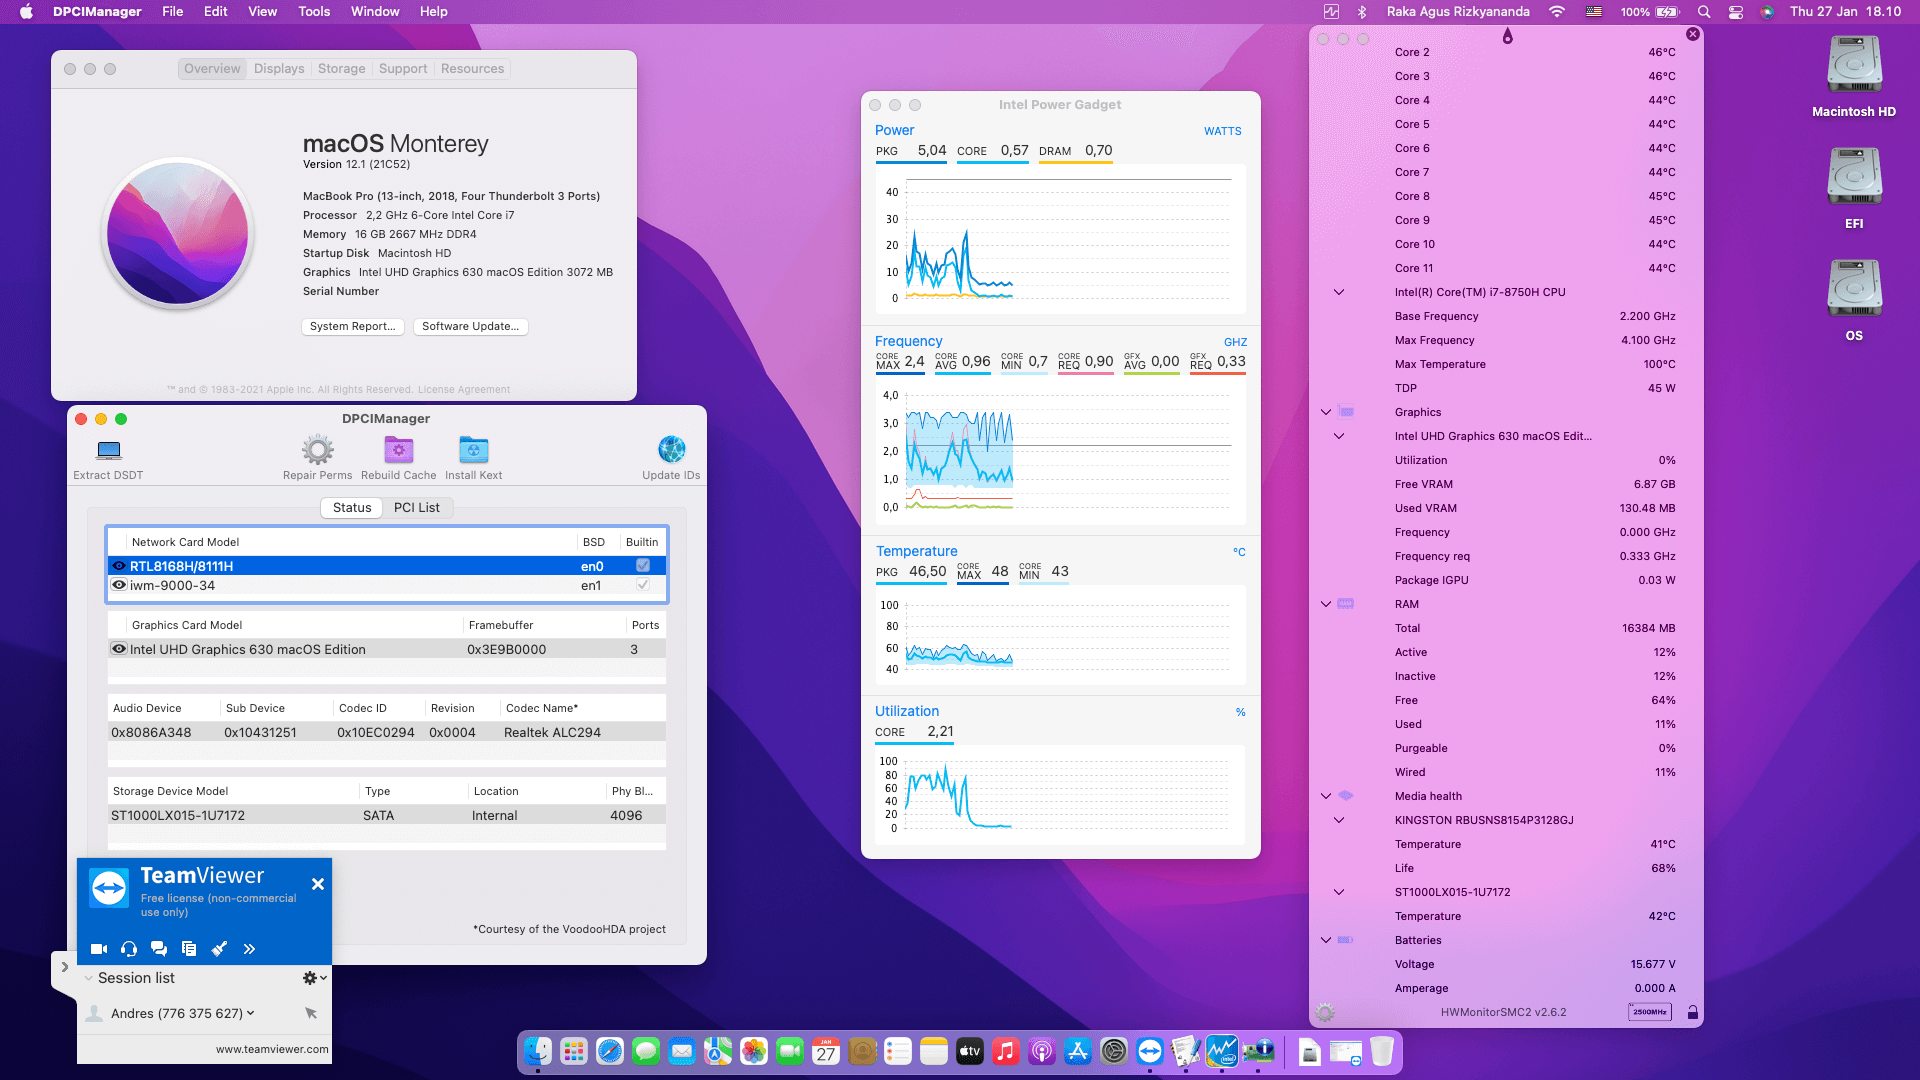
Task: Open Intel Power Gadget in Dock
Action: click(x=1222, y=1051)
